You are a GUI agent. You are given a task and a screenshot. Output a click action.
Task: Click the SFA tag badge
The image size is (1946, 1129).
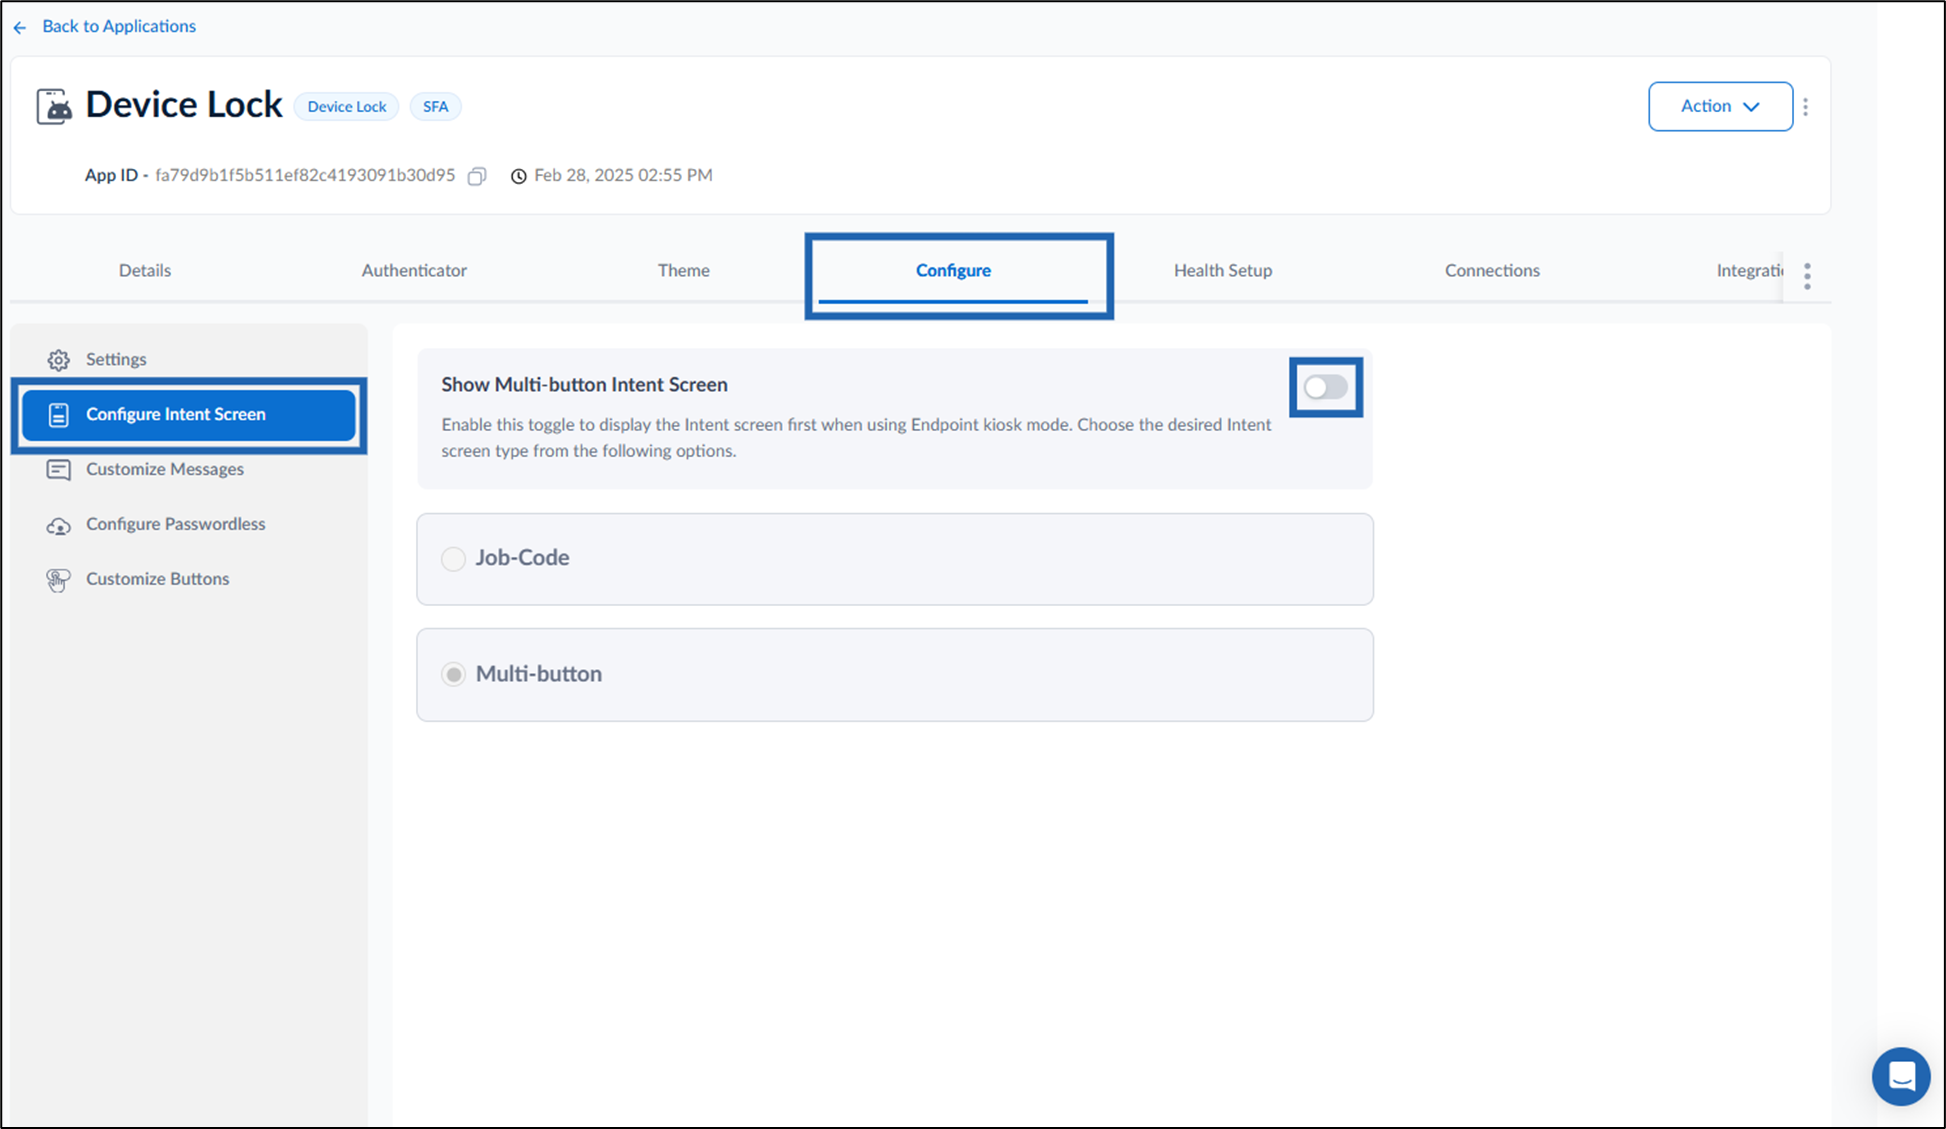436,106
